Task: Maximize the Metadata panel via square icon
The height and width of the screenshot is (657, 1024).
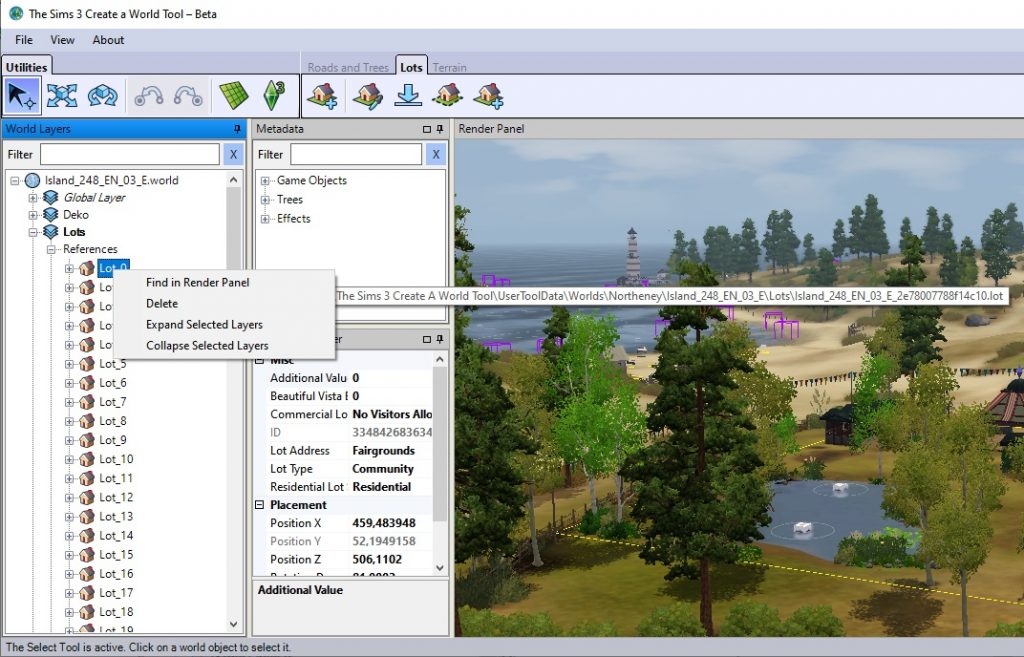Action: [x=427, y=129]
